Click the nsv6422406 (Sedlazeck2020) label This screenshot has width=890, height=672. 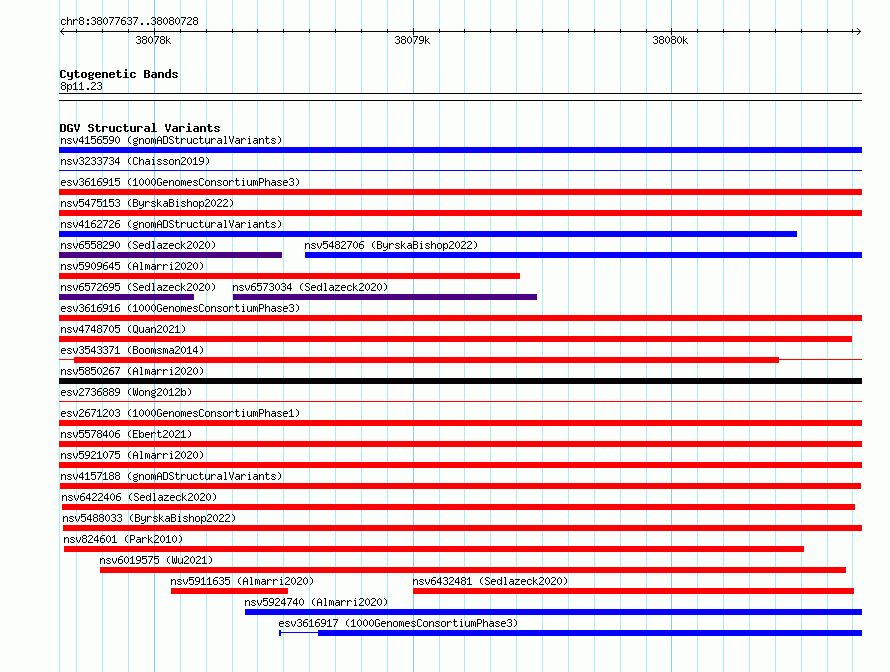(139, 497)
